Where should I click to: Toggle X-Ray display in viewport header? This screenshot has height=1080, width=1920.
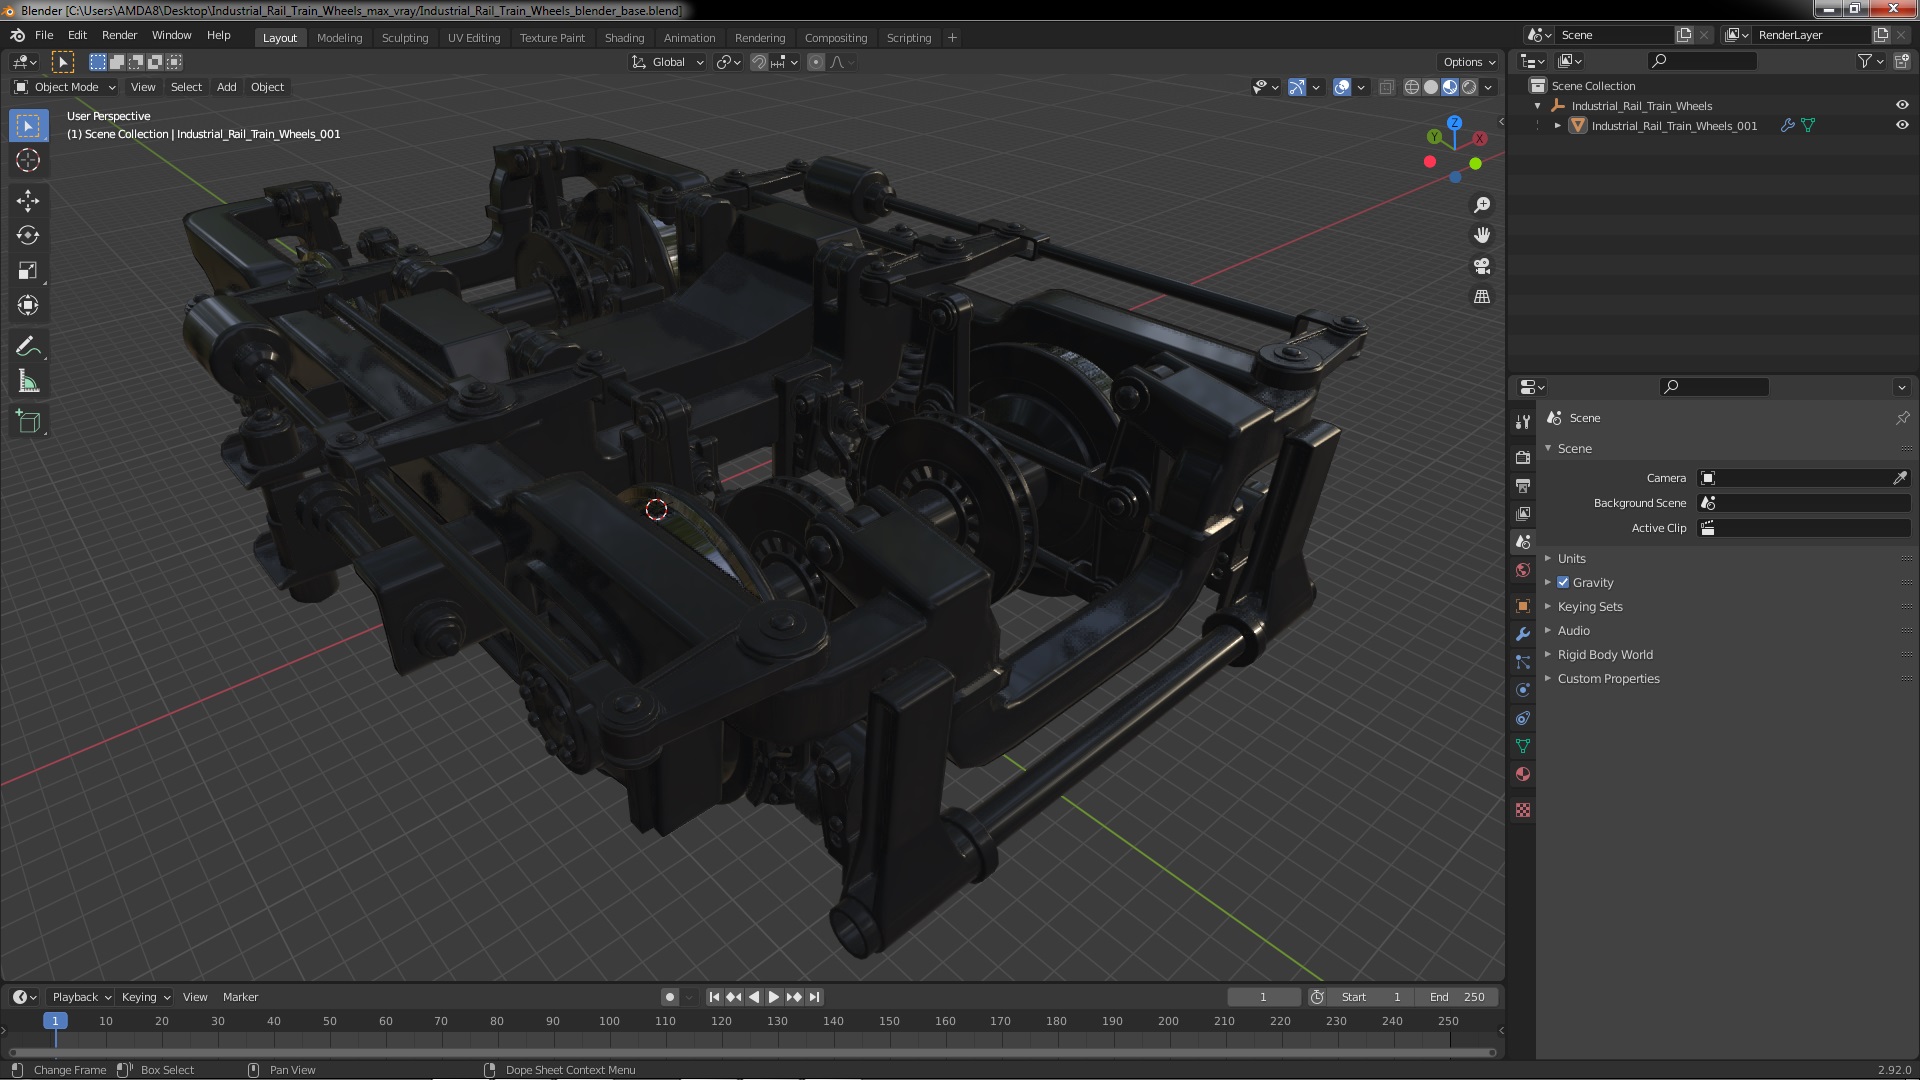click(x=1386, y=87)
